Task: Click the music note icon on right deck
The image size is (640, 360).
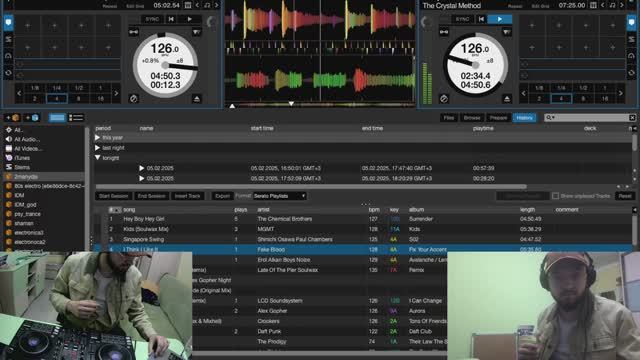Action: [612, 5]
